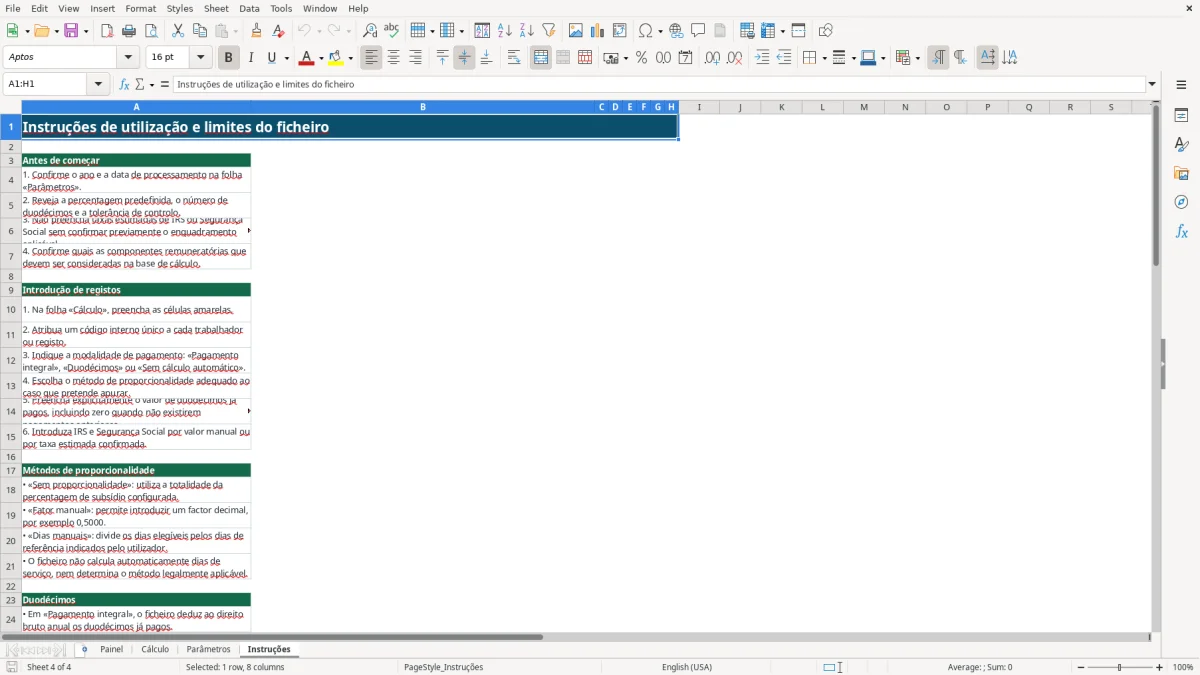
Task: Open the Data menu
Action: pos(249,8)
